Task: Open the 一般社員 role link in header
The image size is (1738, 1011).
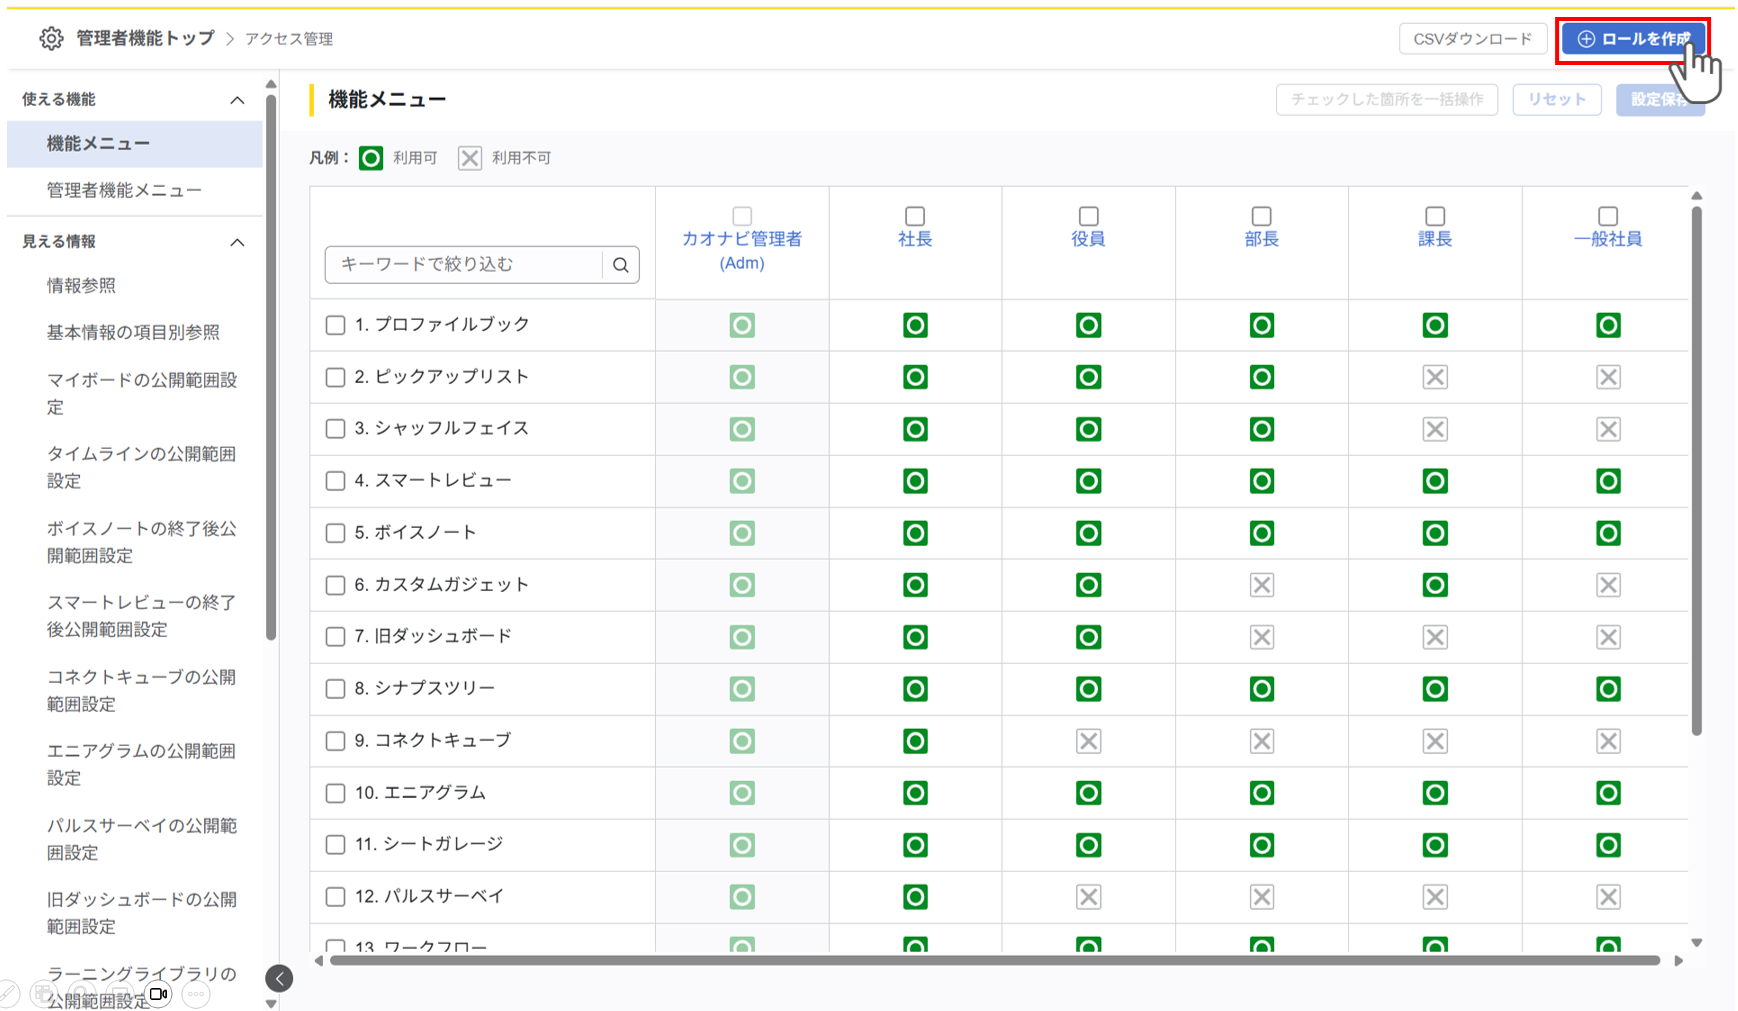Action: (x=1608, y=239)
